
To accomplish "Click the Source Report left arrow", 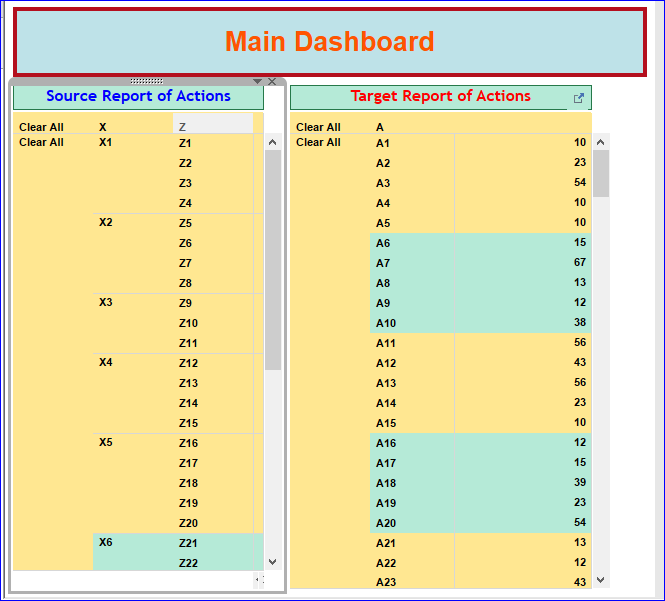I will point(257,579).
